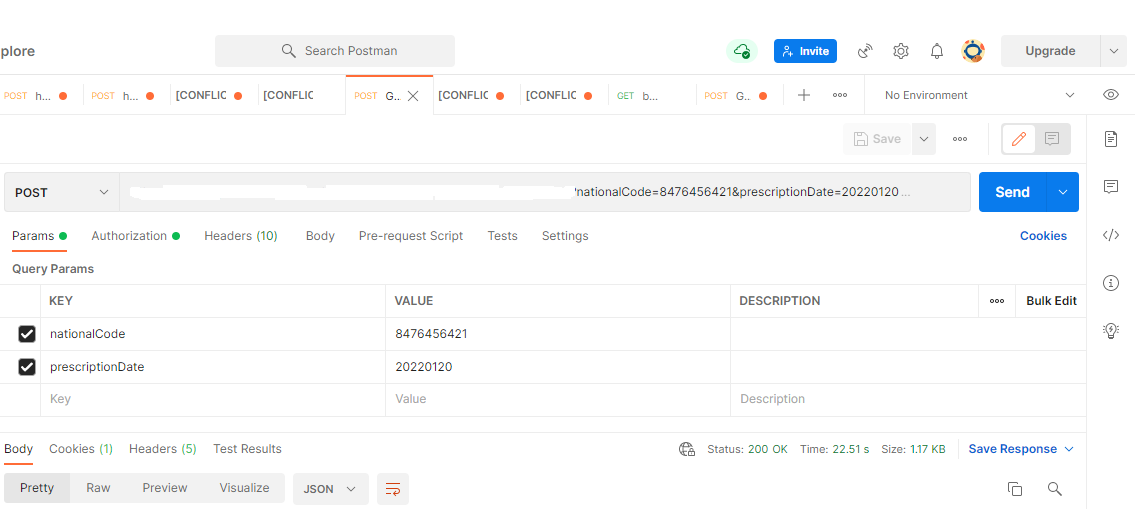The image size is (1135, 509).
Task: Switch to the Authorization tab
Action: (135, 235)
